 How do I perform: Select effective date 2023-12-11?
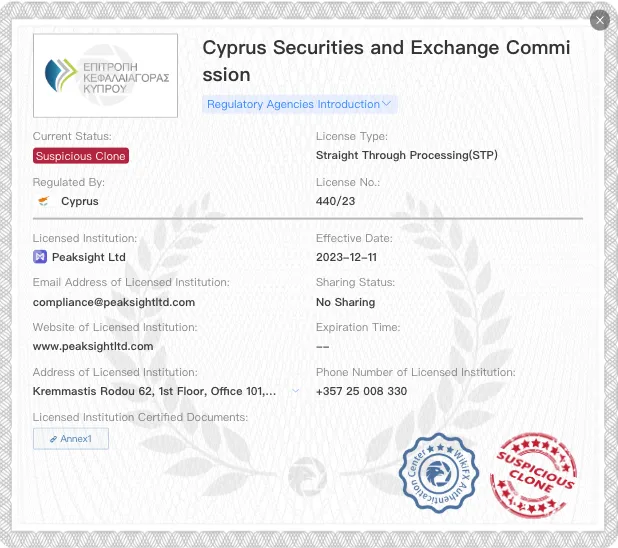pos(346,257)
